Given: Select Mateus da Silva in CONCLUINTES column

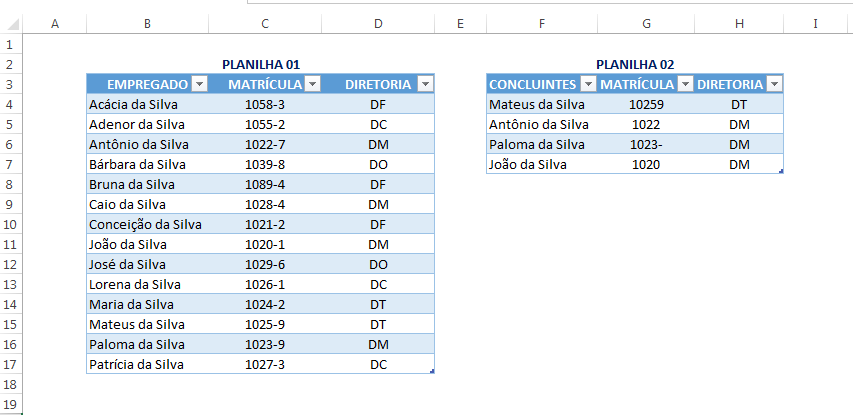Looking at the screenshot, I should 541,104.
